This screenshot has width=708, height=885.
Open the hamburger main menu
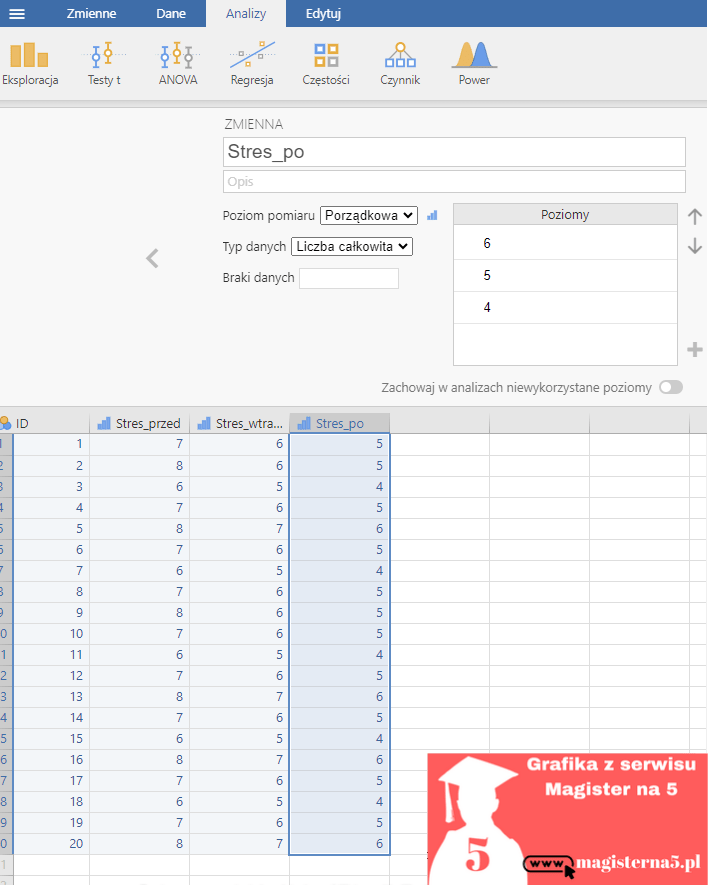point(18,13)
